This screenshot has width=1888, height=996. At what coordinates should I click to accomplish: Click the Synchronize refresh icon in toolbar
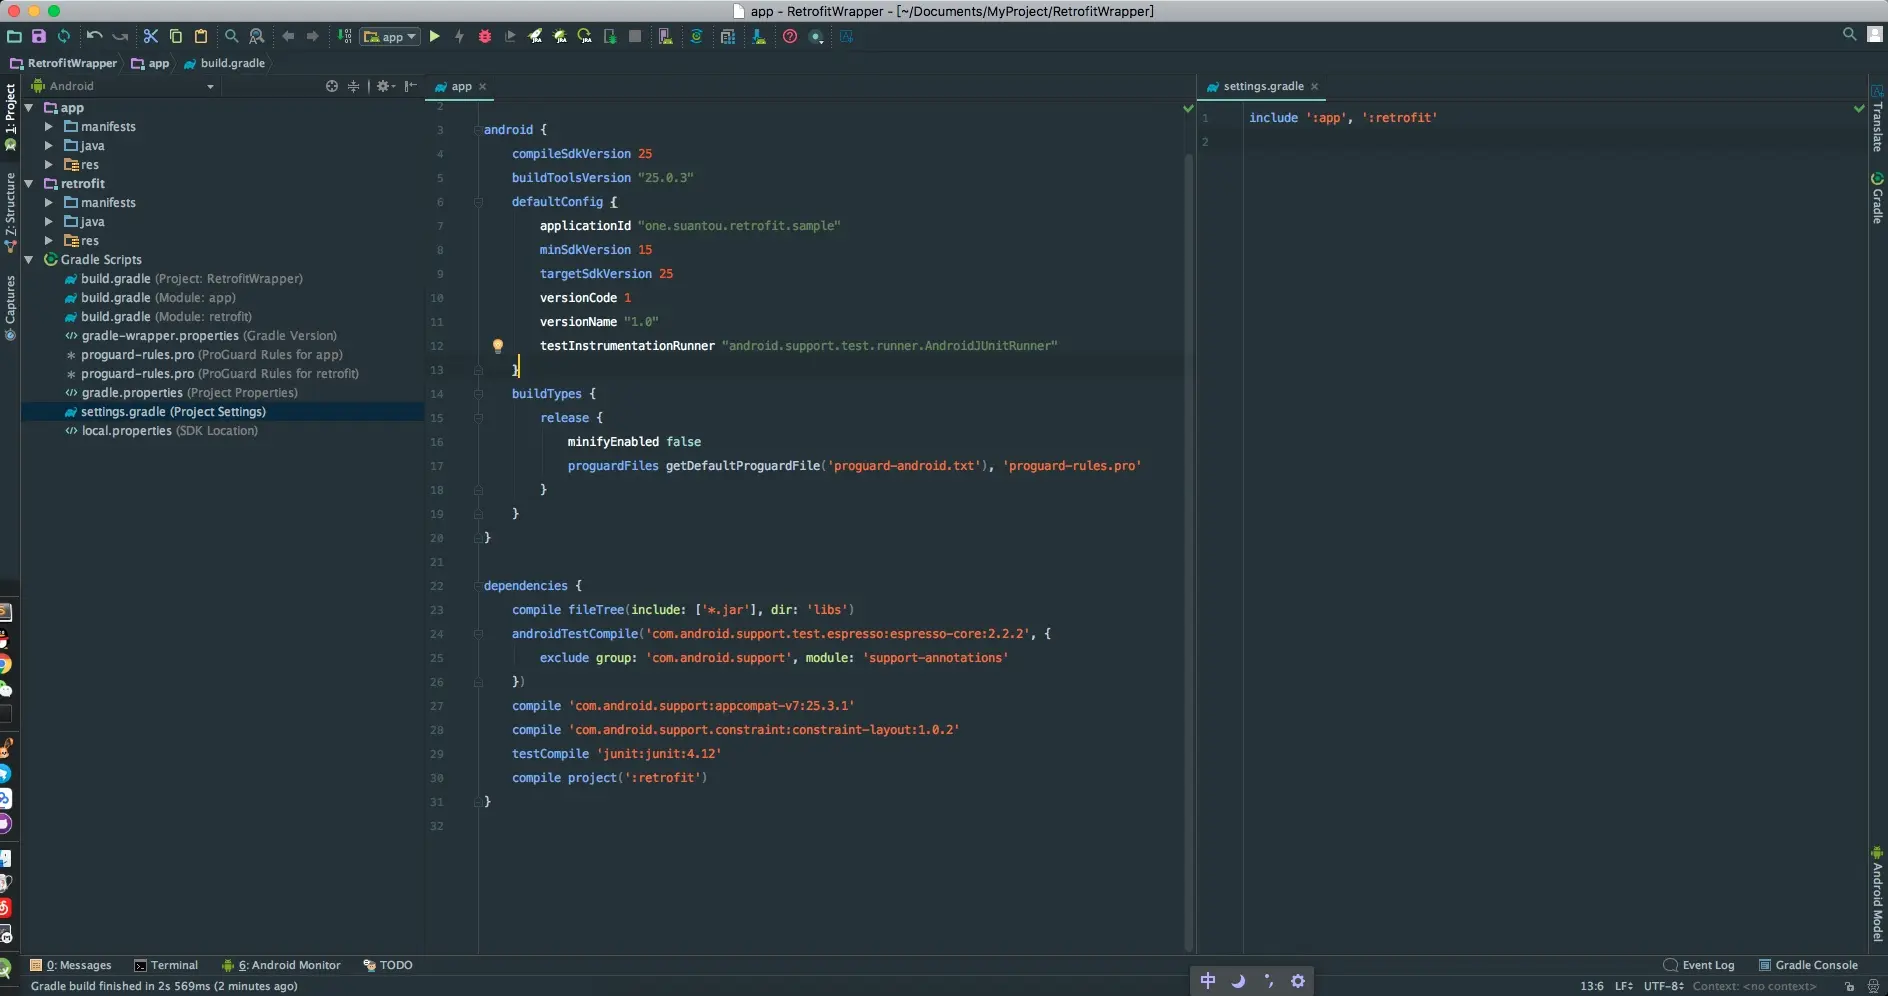pos(64,37)
